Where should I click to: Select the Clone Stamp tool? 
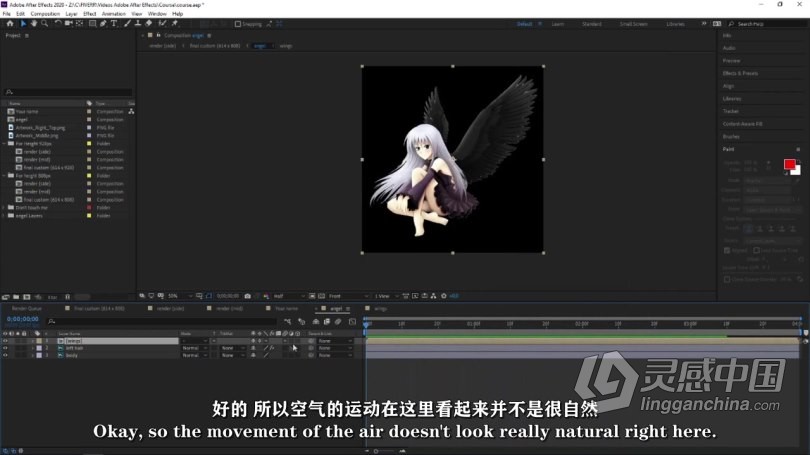click(138, 24)
